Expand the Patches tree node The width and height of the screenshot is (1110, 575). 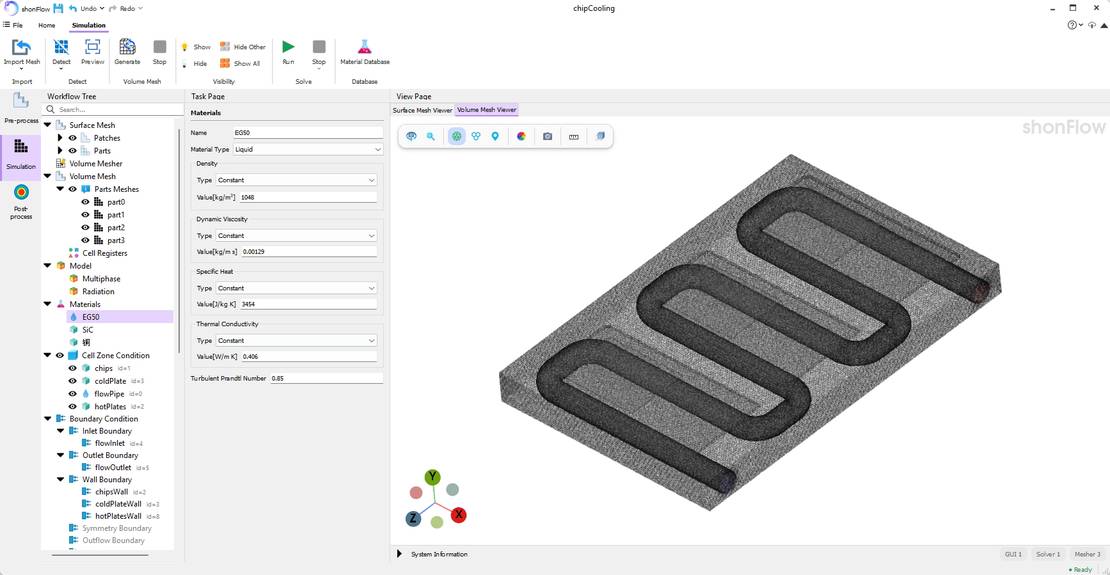click(60, 138)
